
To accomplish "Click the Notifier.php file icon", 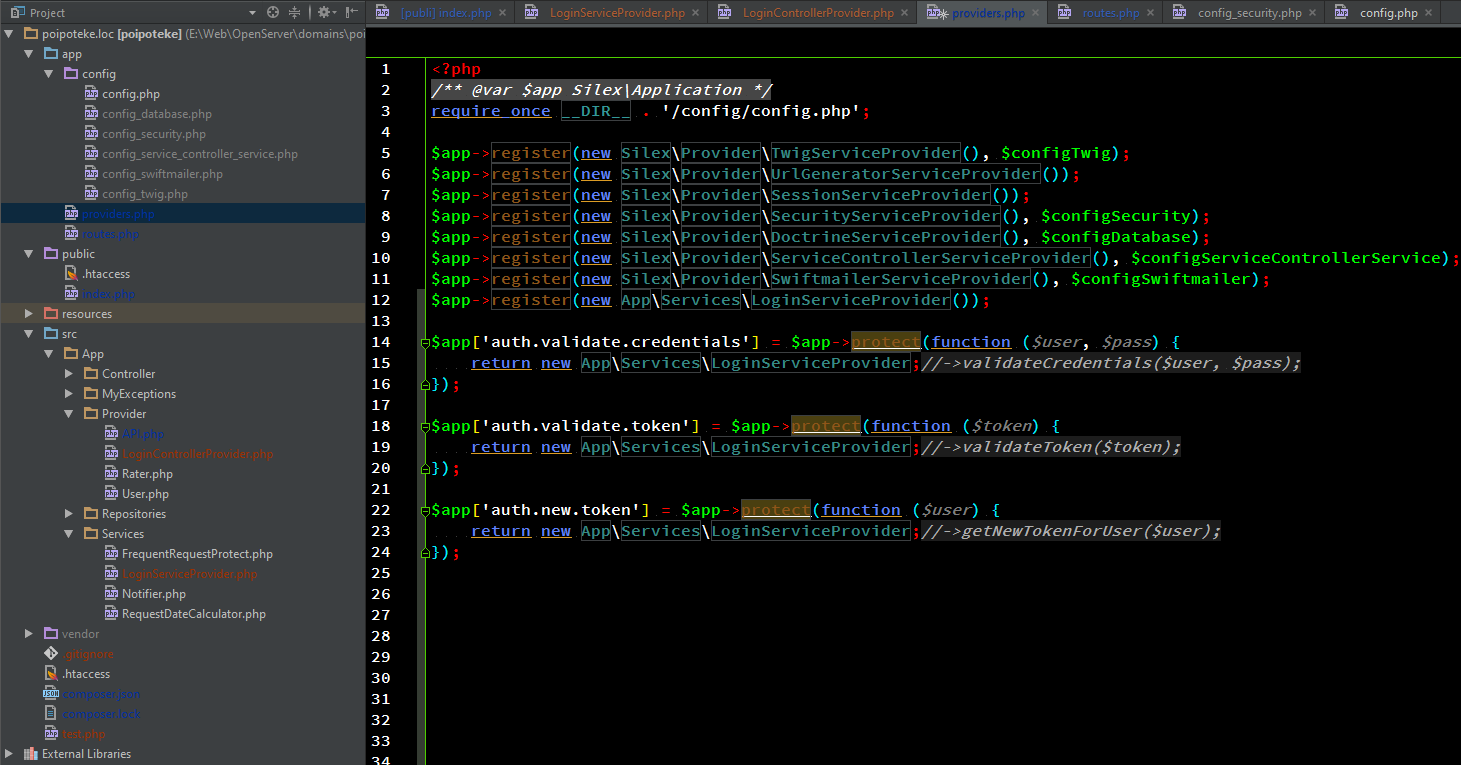I will pos(111,594).
